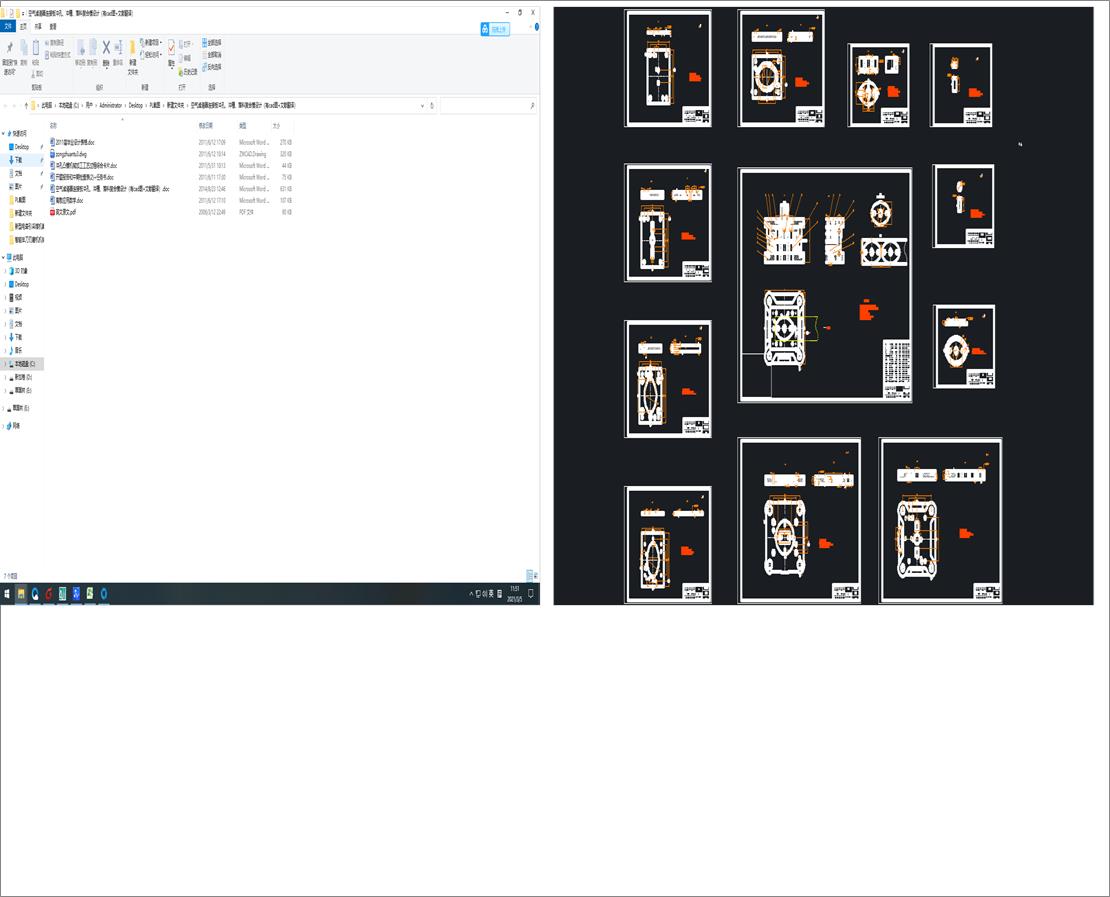Click the Open item in ribbon Open group
The image size is (1110, 897).
click(x=185, y=44)
